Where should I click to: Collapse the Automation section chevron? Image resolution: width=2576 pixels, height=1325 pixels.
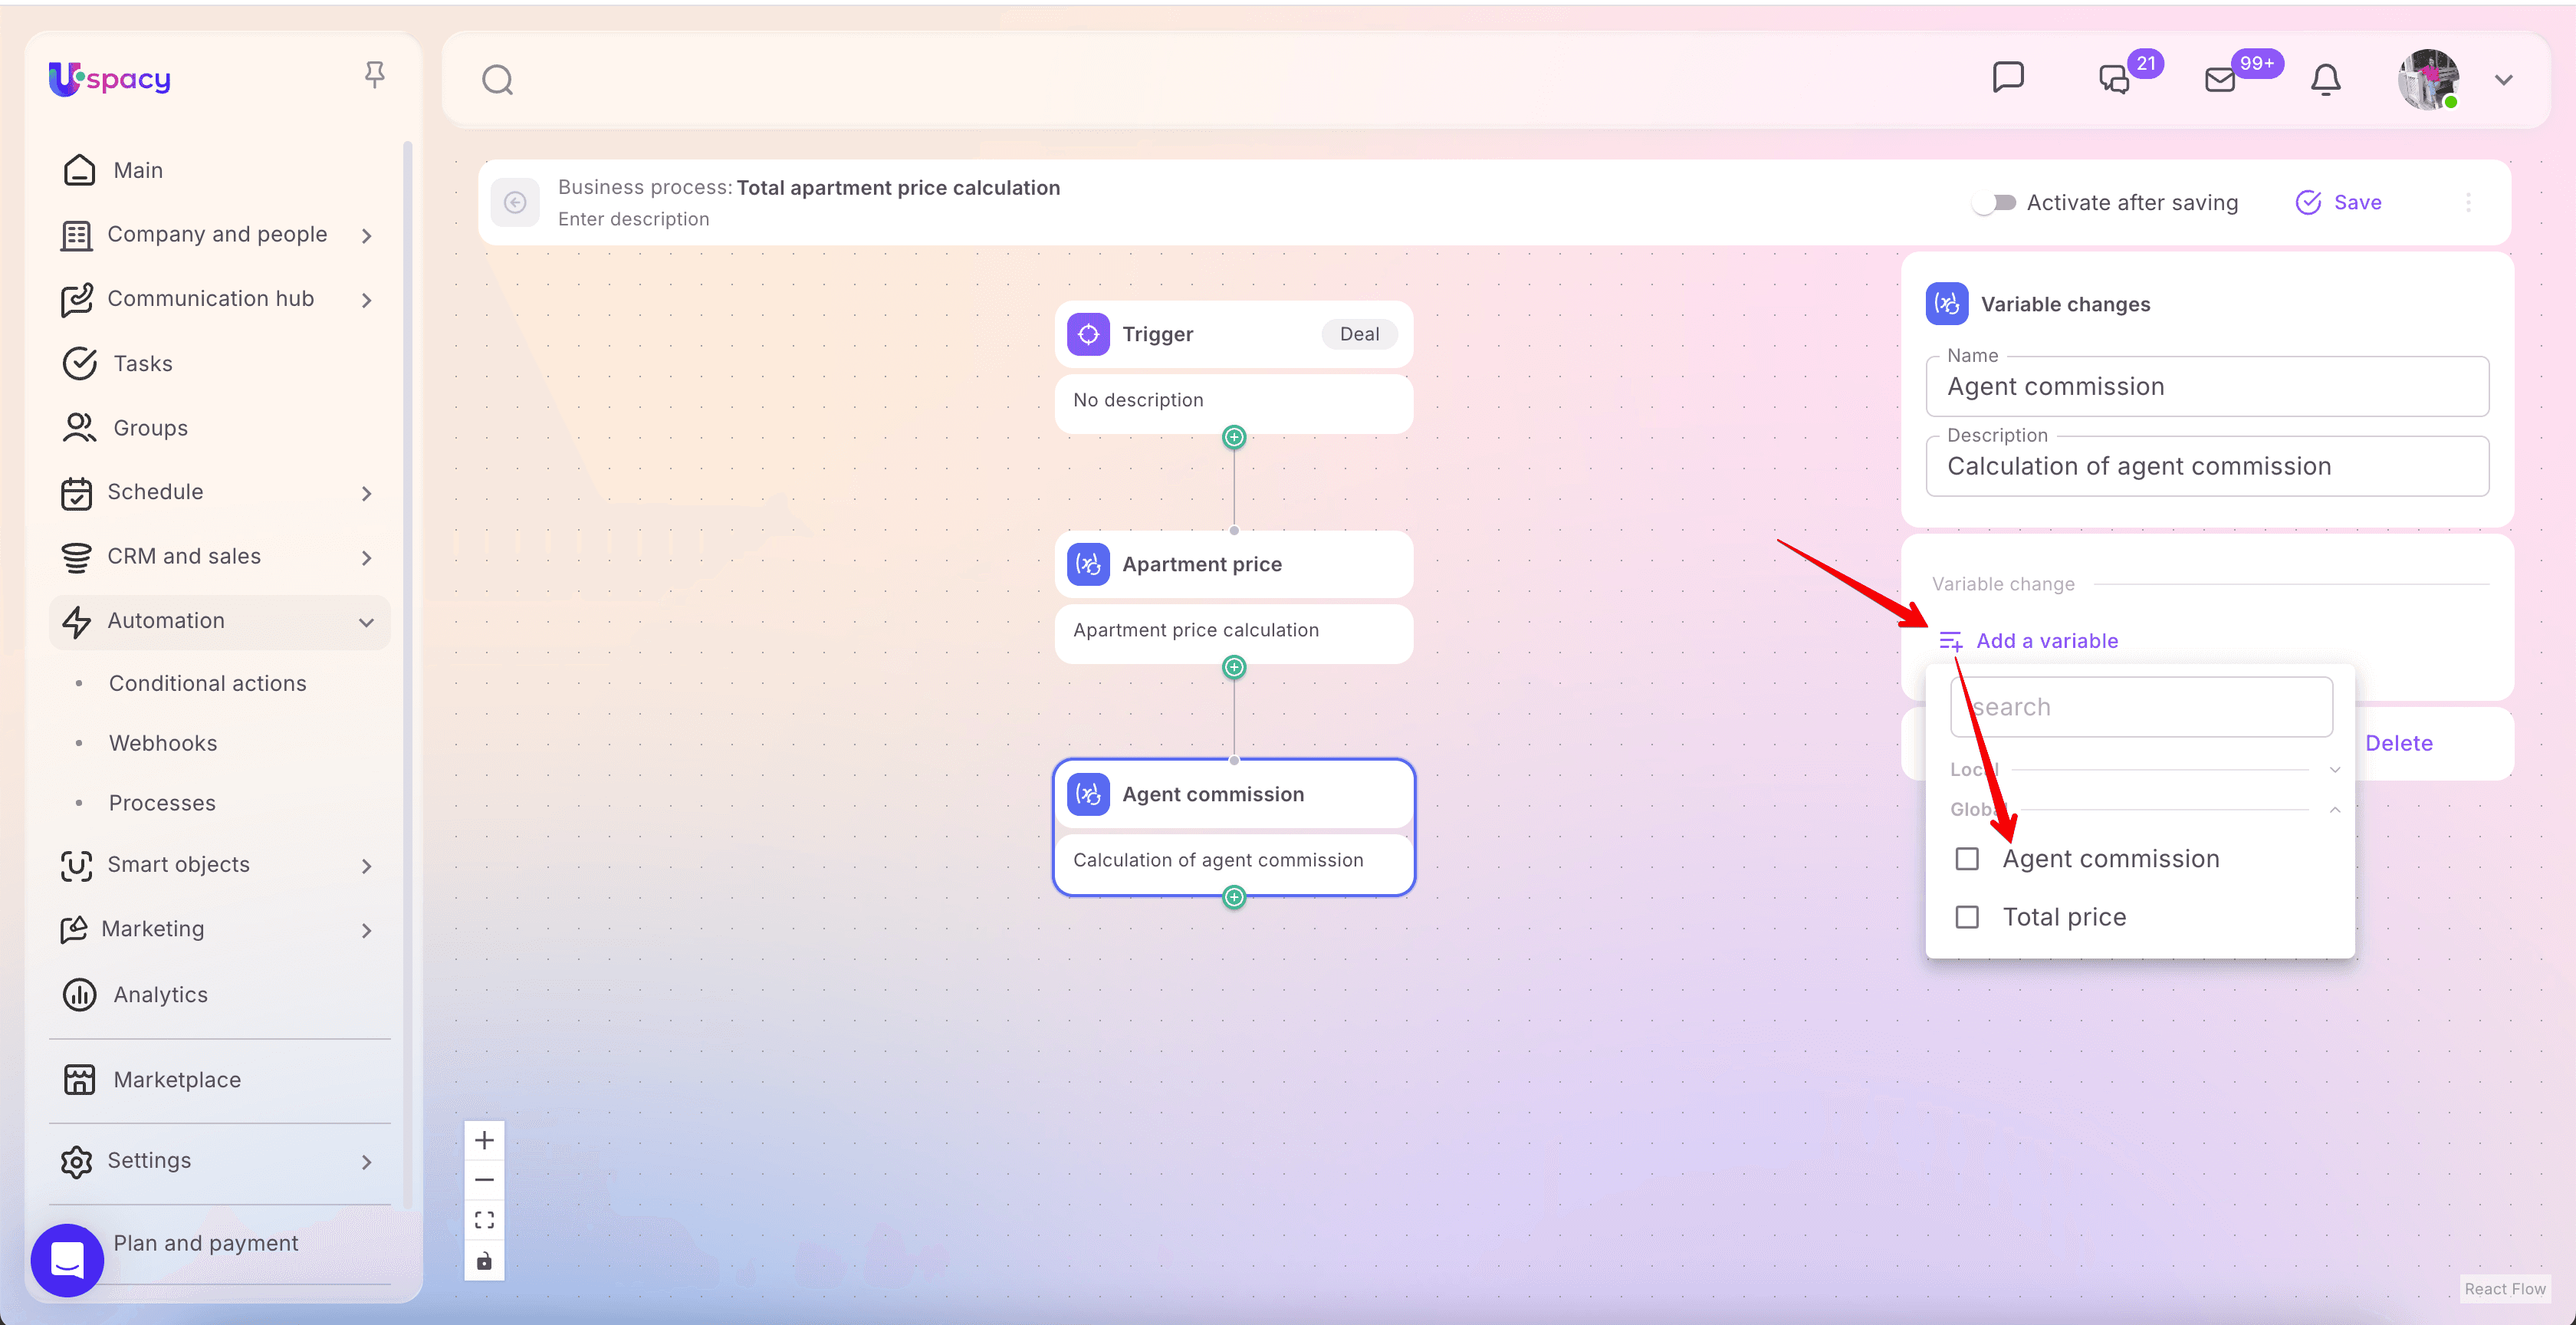[367, 622]
